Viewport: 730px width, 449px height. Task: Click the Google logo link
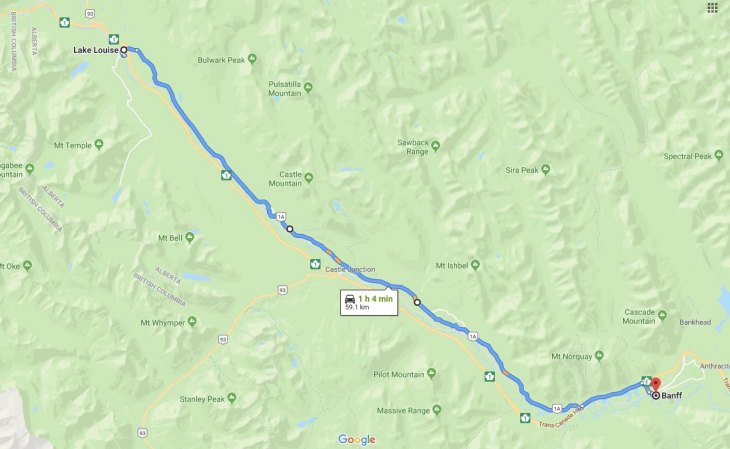coord(357,439)
